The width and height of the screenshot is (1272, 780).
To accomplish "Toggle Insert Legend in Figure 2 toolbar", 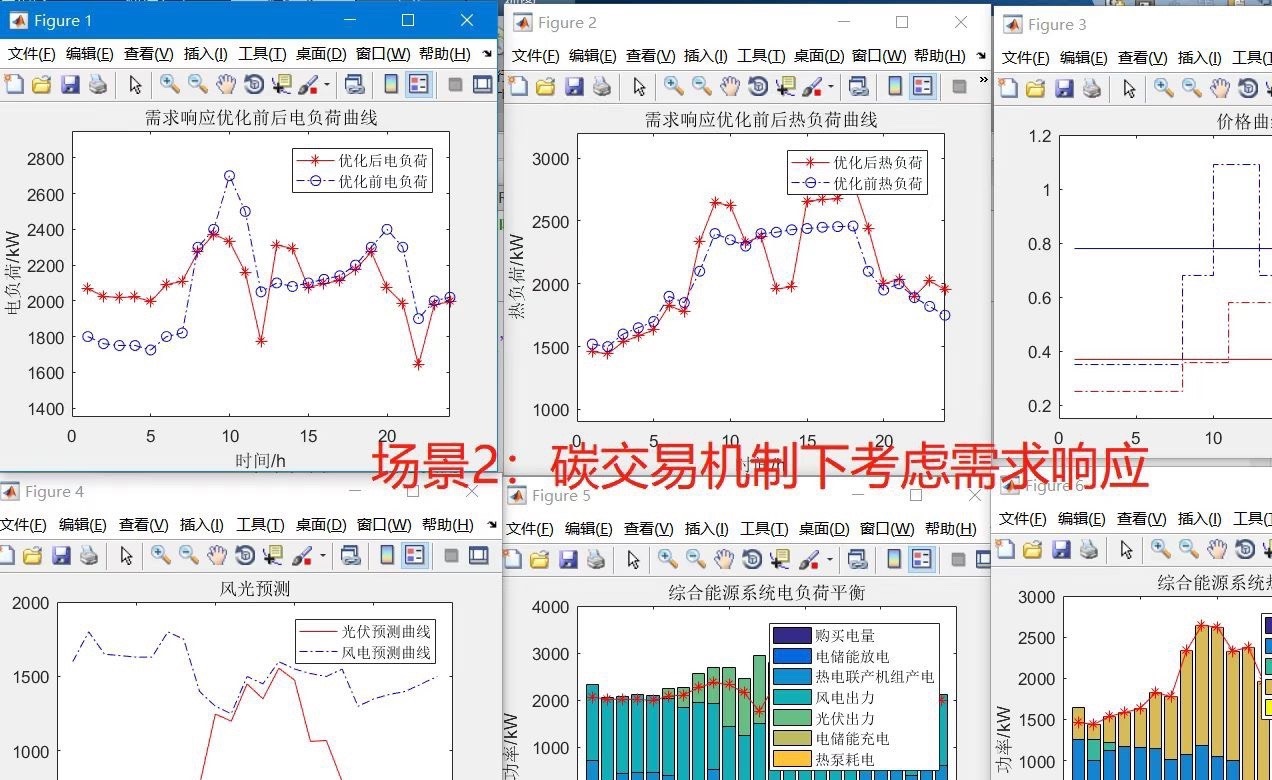I will click(x=922, y=87).
